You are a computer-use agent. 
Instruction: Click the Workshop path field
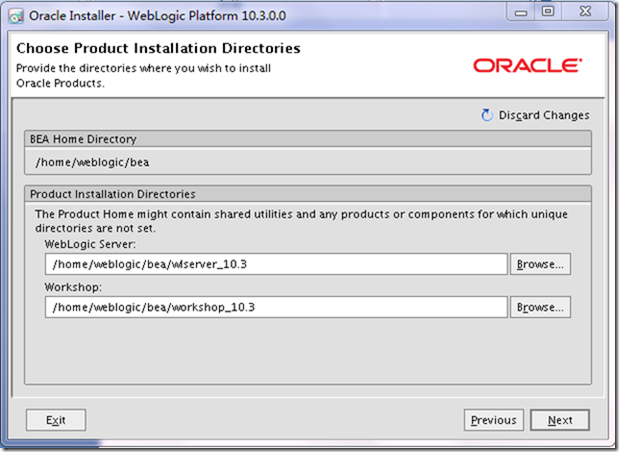pyautogui.click(x=276, y=307)
